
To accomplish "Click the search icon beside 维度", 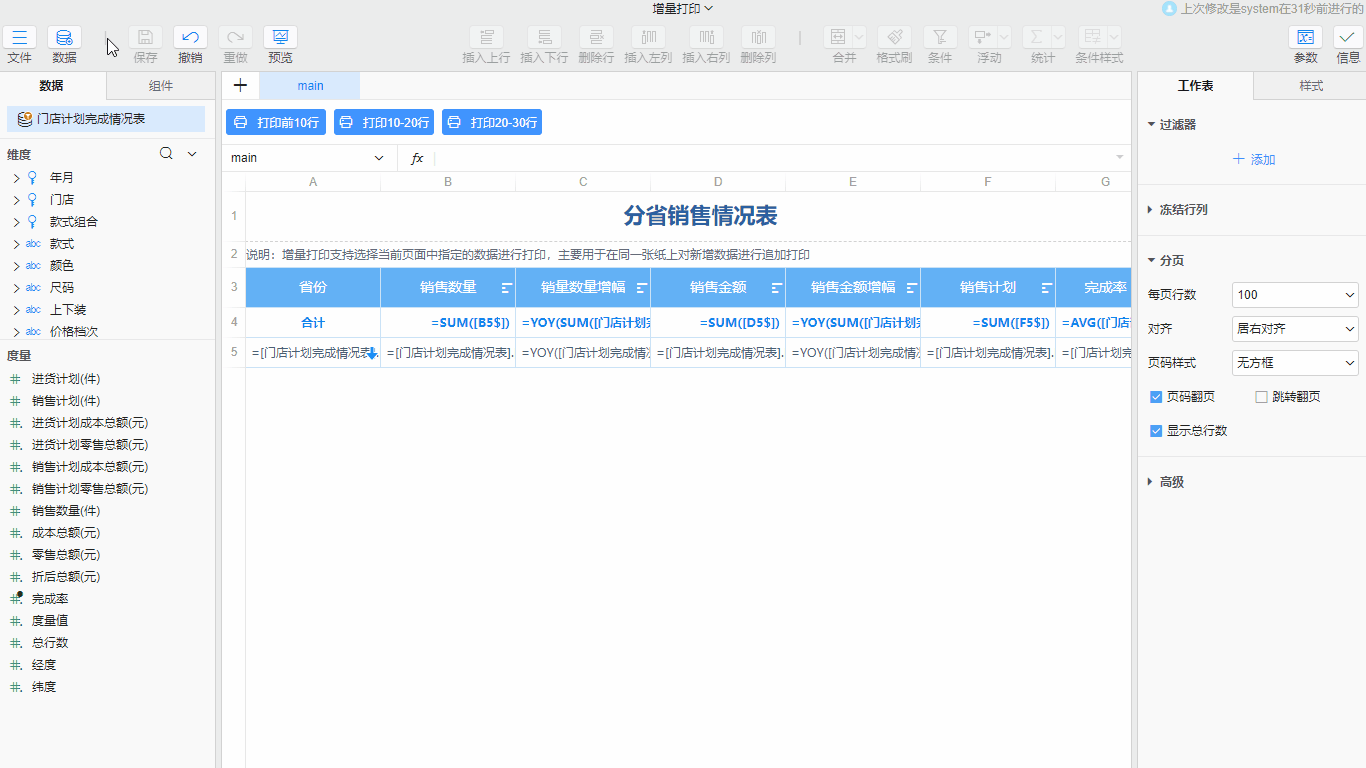I will [166, 154].
